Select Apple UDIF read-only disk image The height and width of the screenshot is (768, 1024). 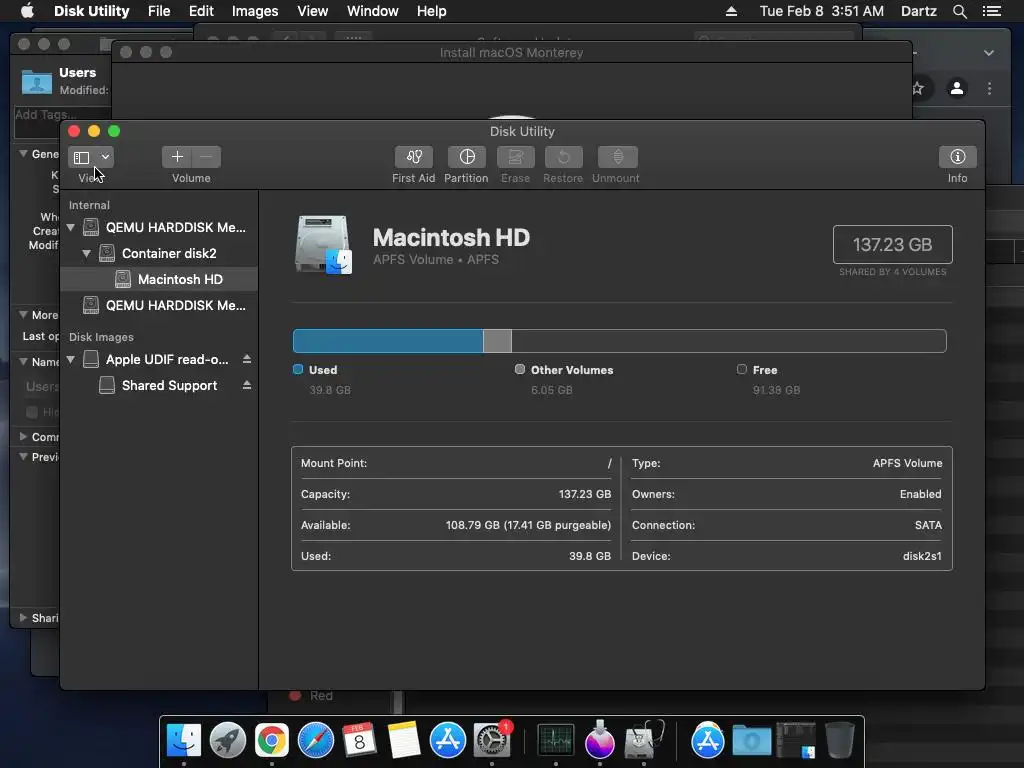tap(159, 359)
